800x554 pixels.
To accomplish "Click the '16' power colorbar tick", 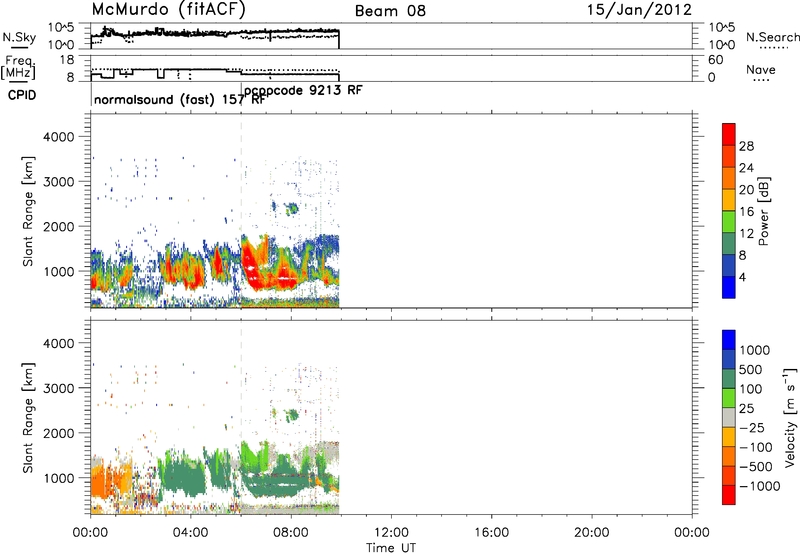I will point(746,212).
